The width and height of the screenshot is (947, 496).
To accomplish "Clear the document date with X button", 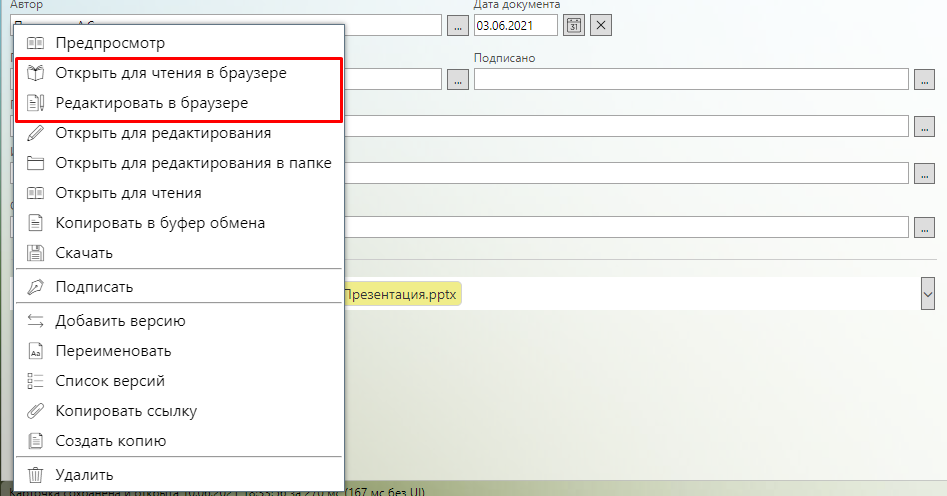I will point(601,25).
